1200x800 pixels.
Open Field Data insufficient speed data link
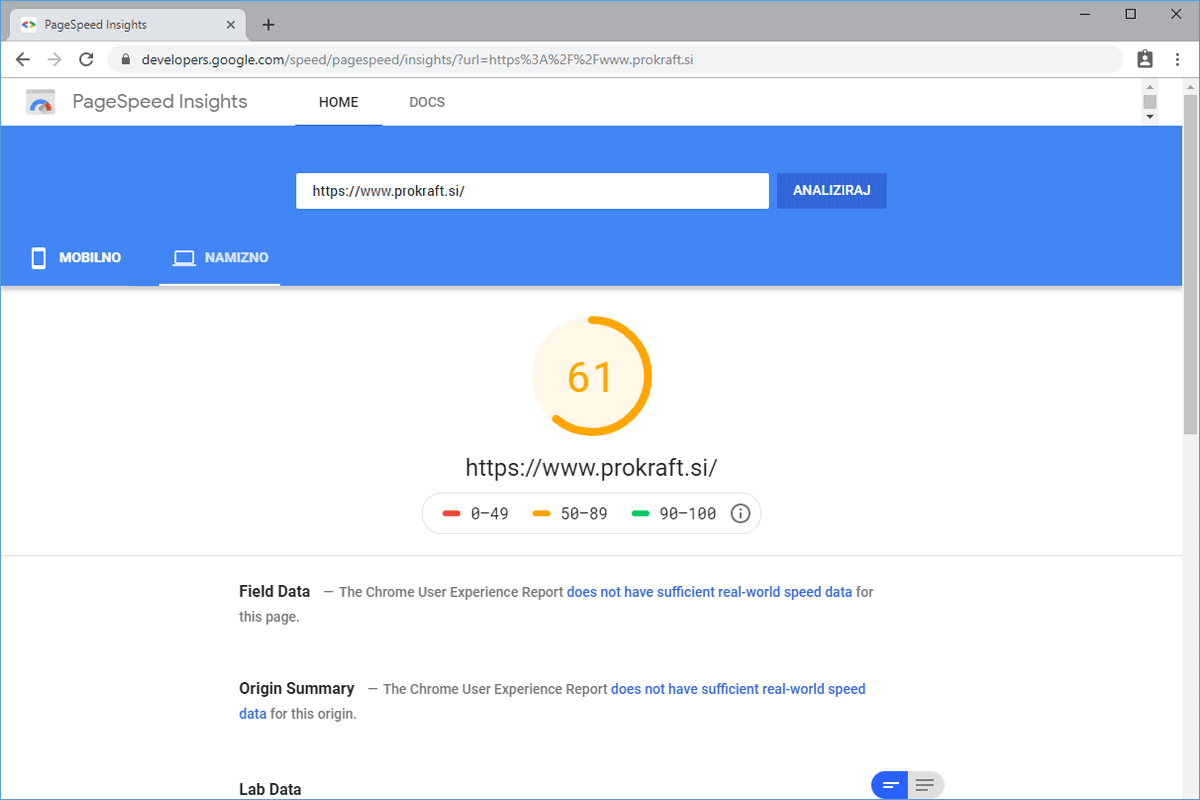(x=709, y=592)
